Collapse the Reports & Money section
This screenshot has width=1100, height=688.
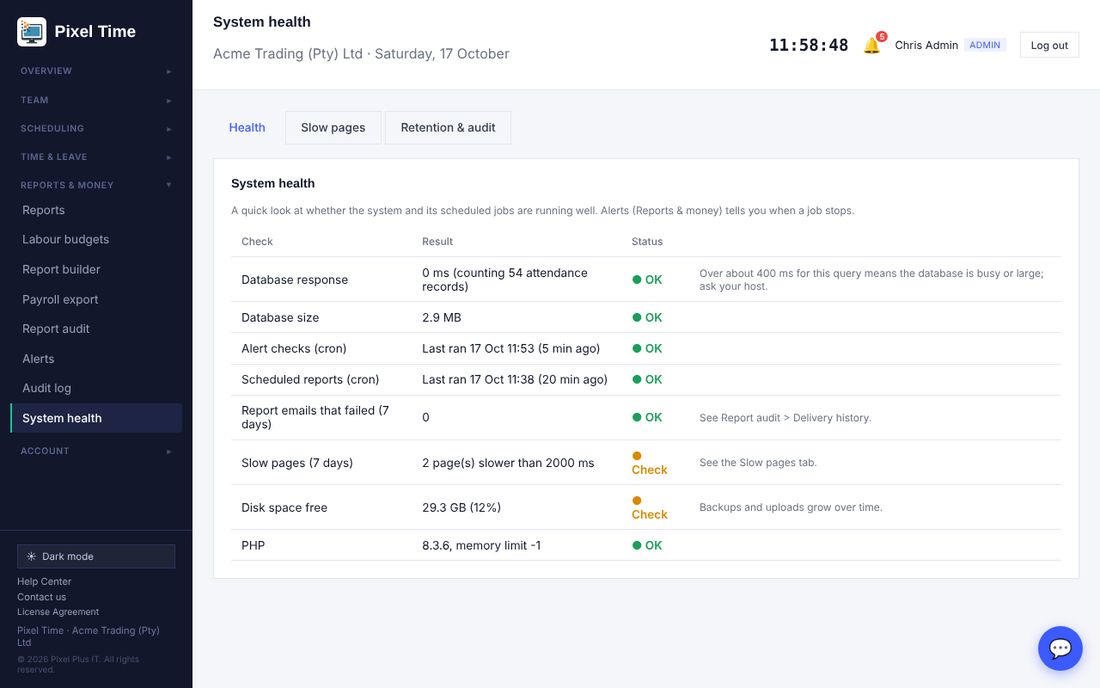(96, 185)
